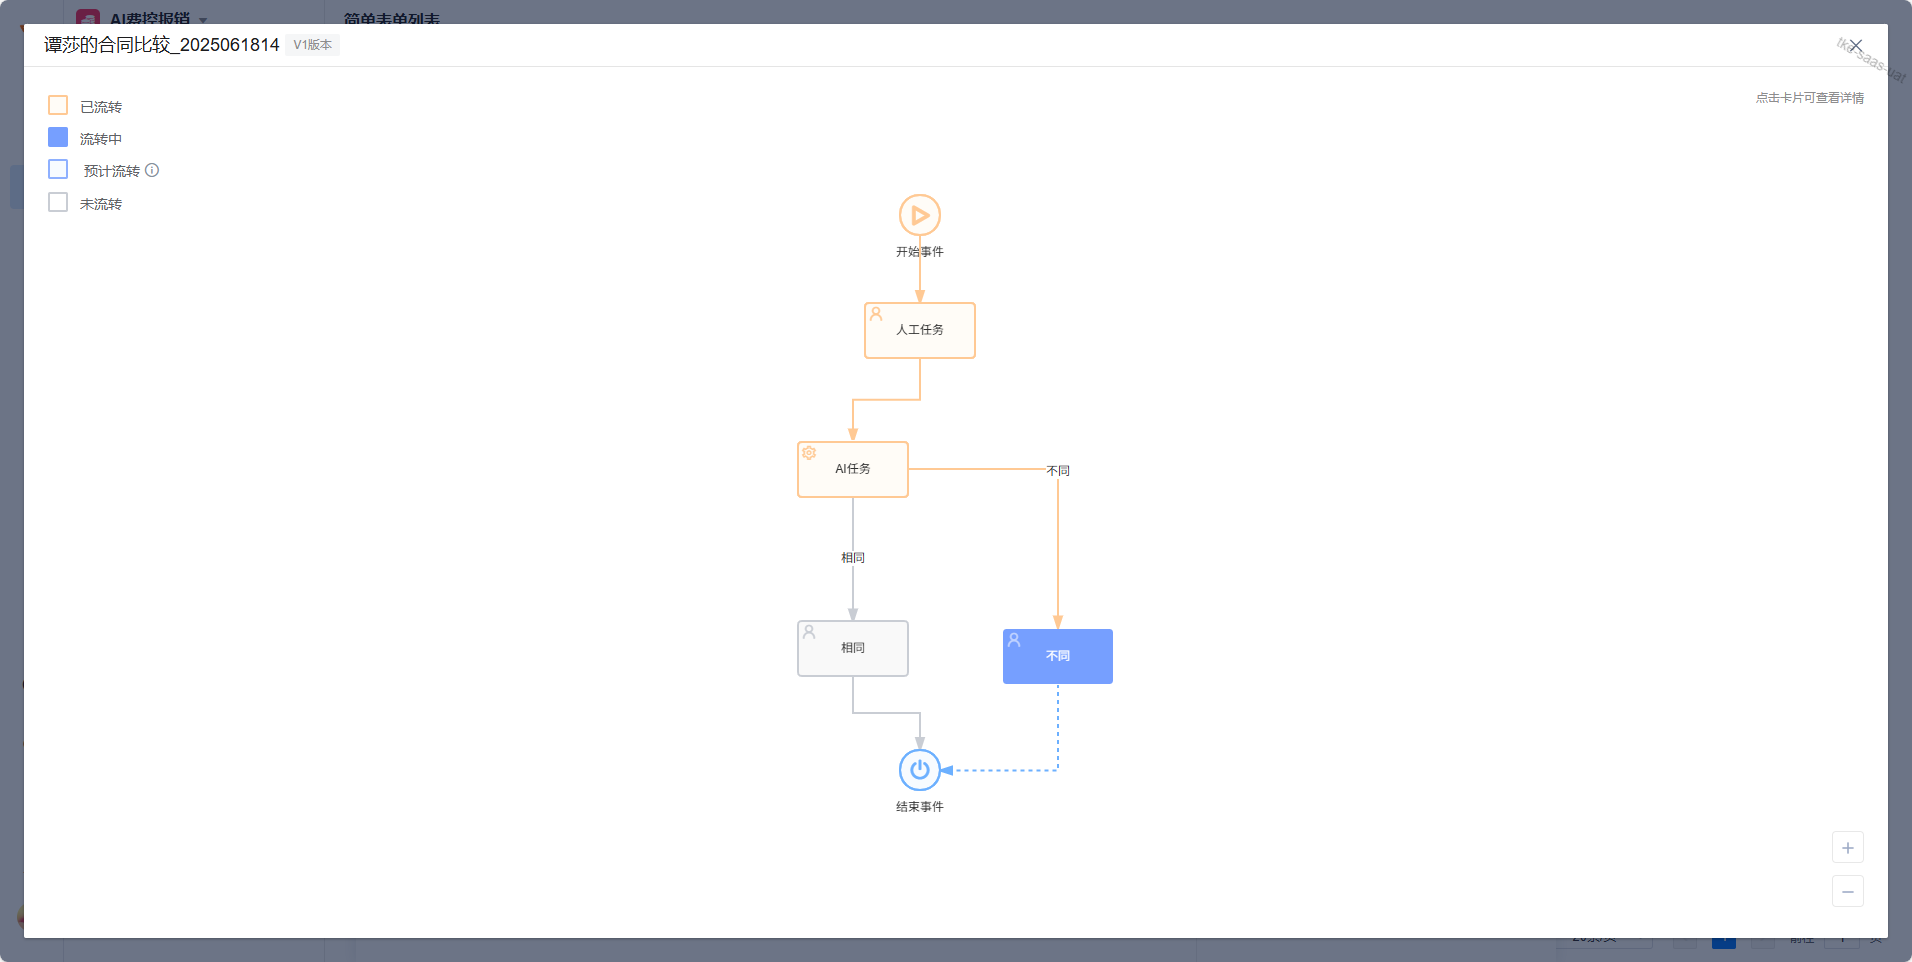Click the person icon on 人工任务 node

[x=876, y=314]
